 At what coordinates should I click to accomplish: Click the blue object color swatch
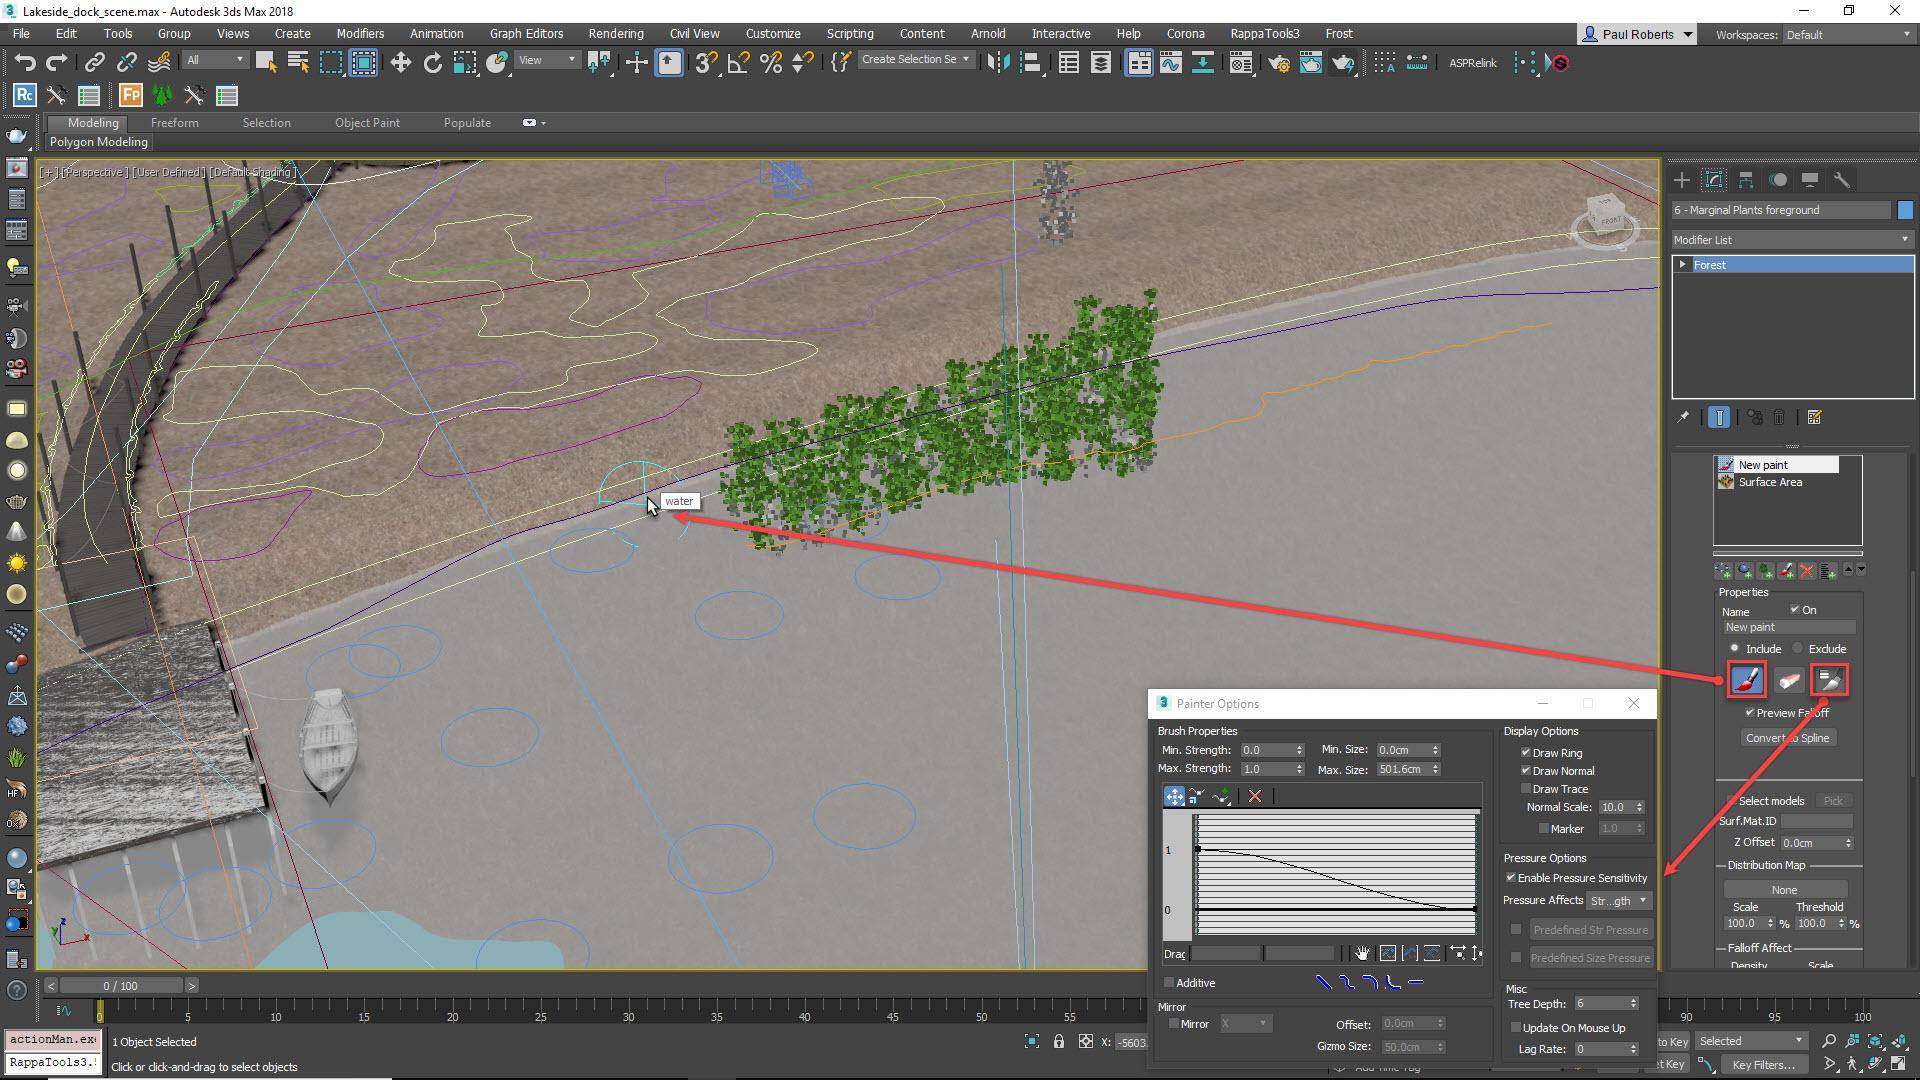[1905, 210]
